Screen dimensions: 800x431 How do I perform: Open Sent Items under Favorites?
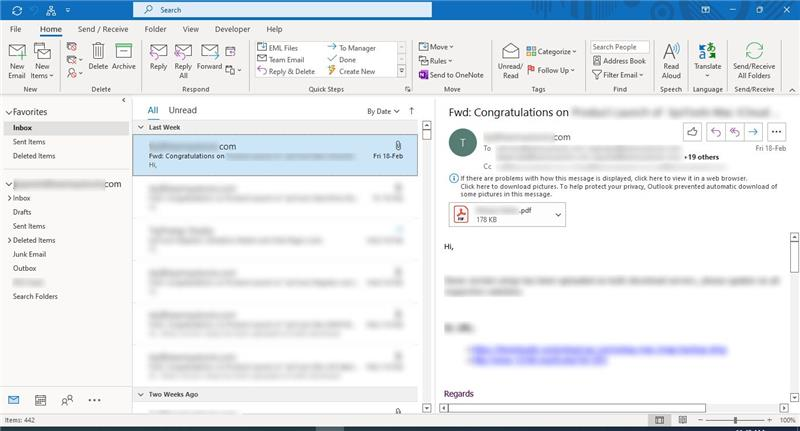click(29, 142)
